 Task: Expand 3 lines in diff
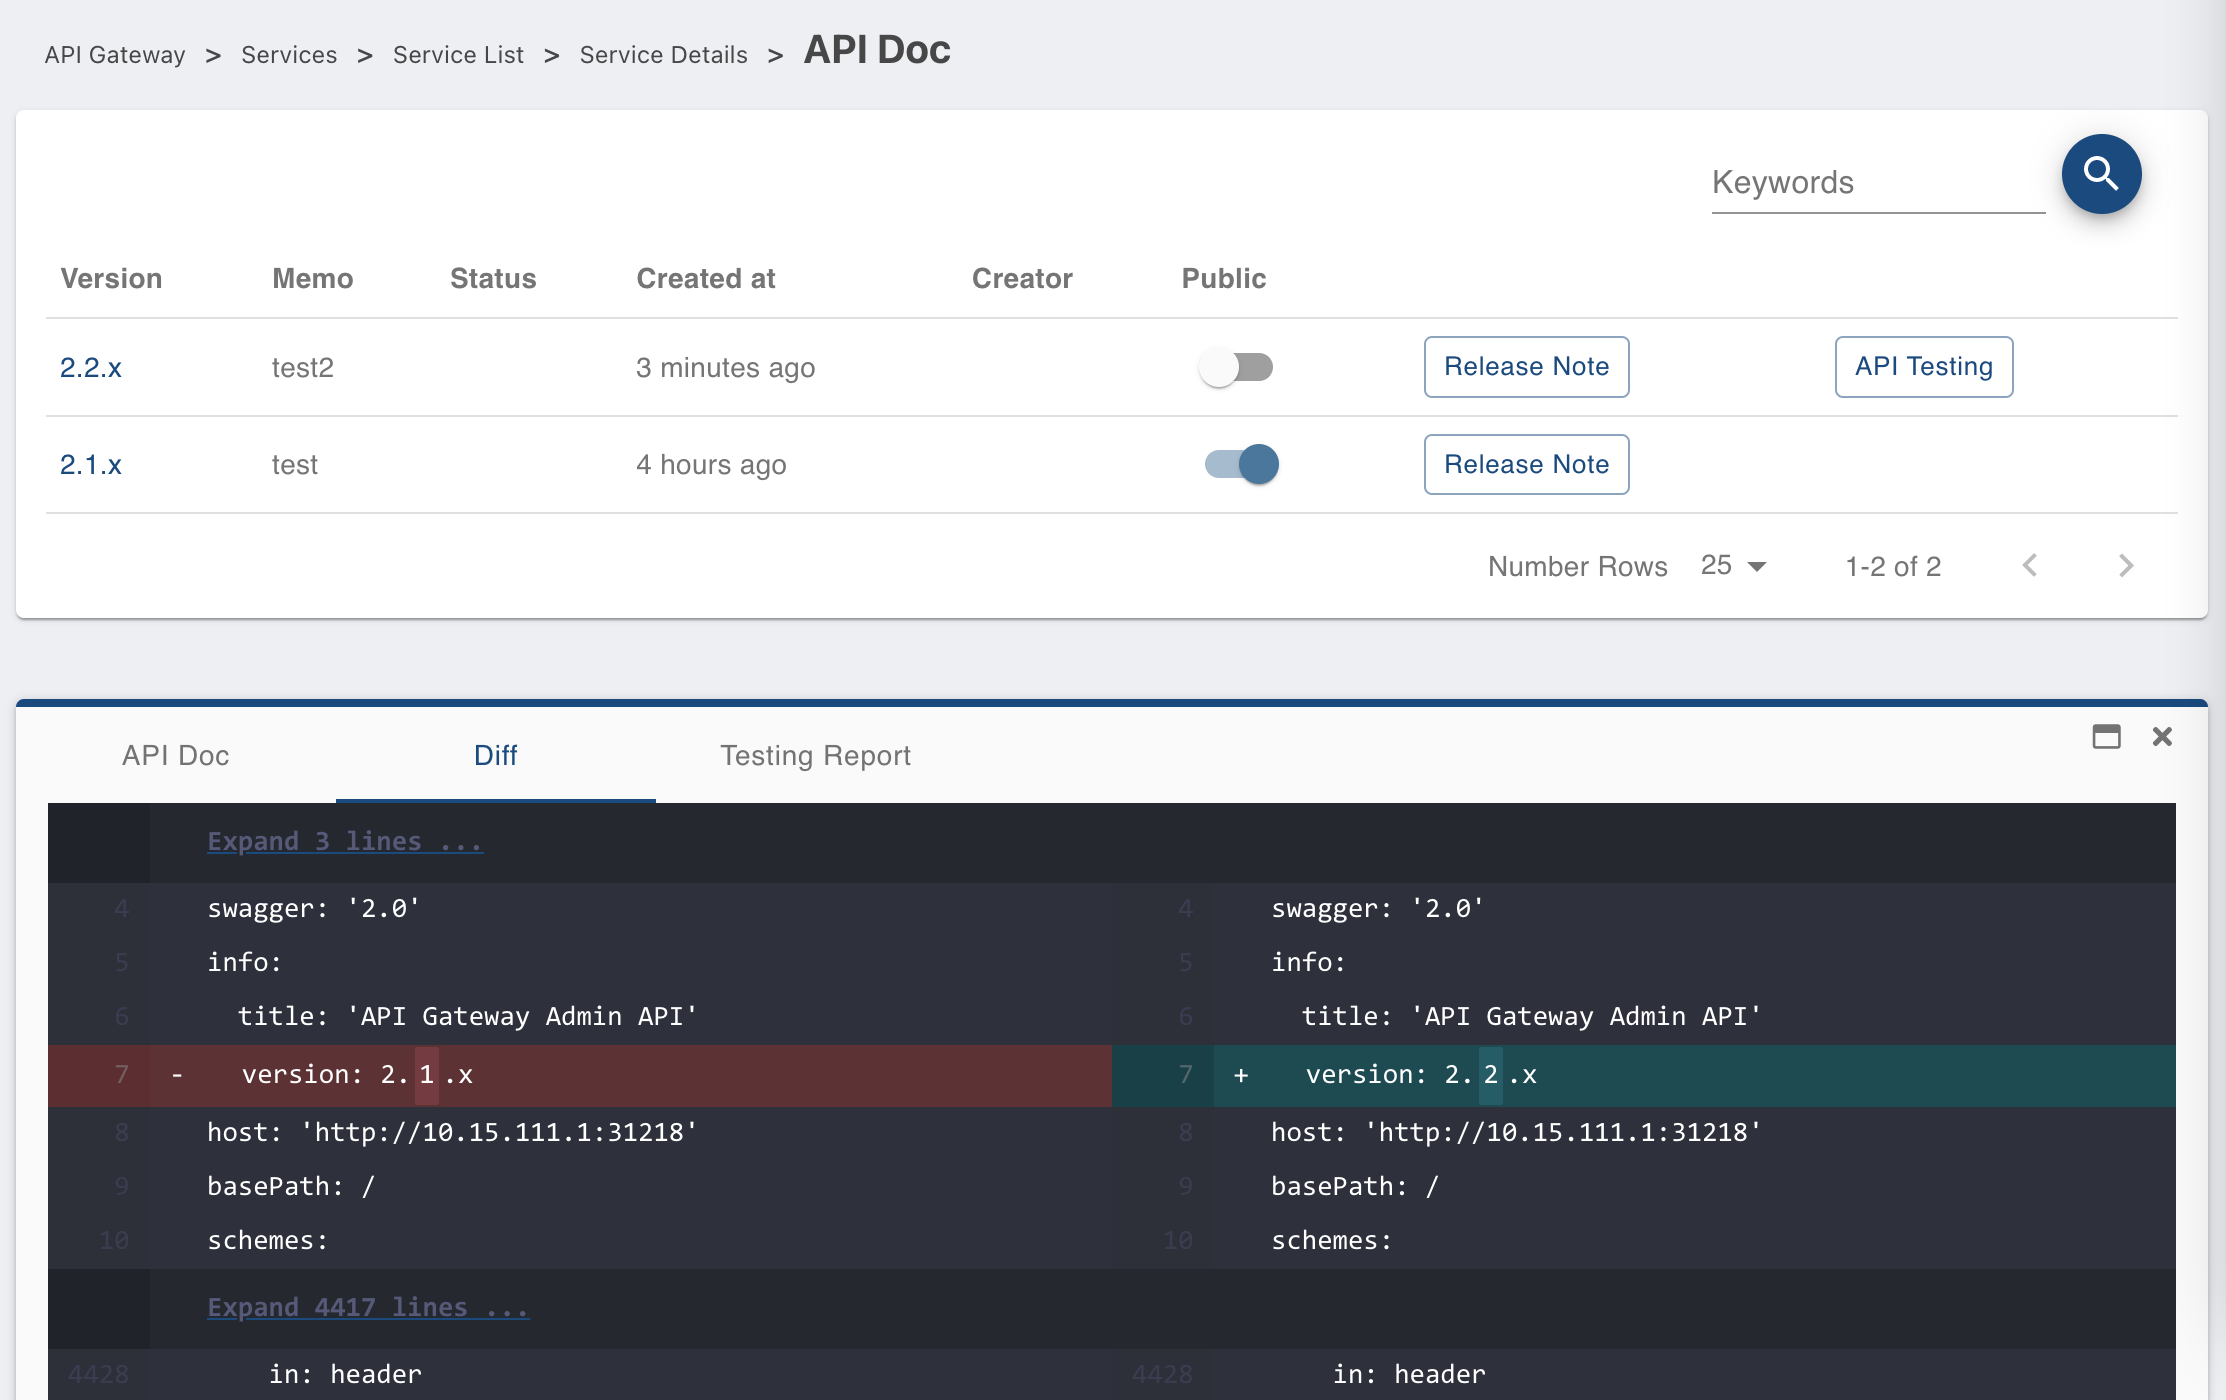click(x=345, y=841)
